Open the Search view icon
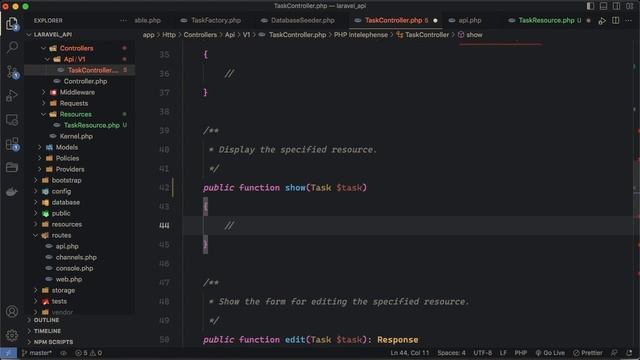Viewport: 640px width, 360px height. (x=12, y=47)
